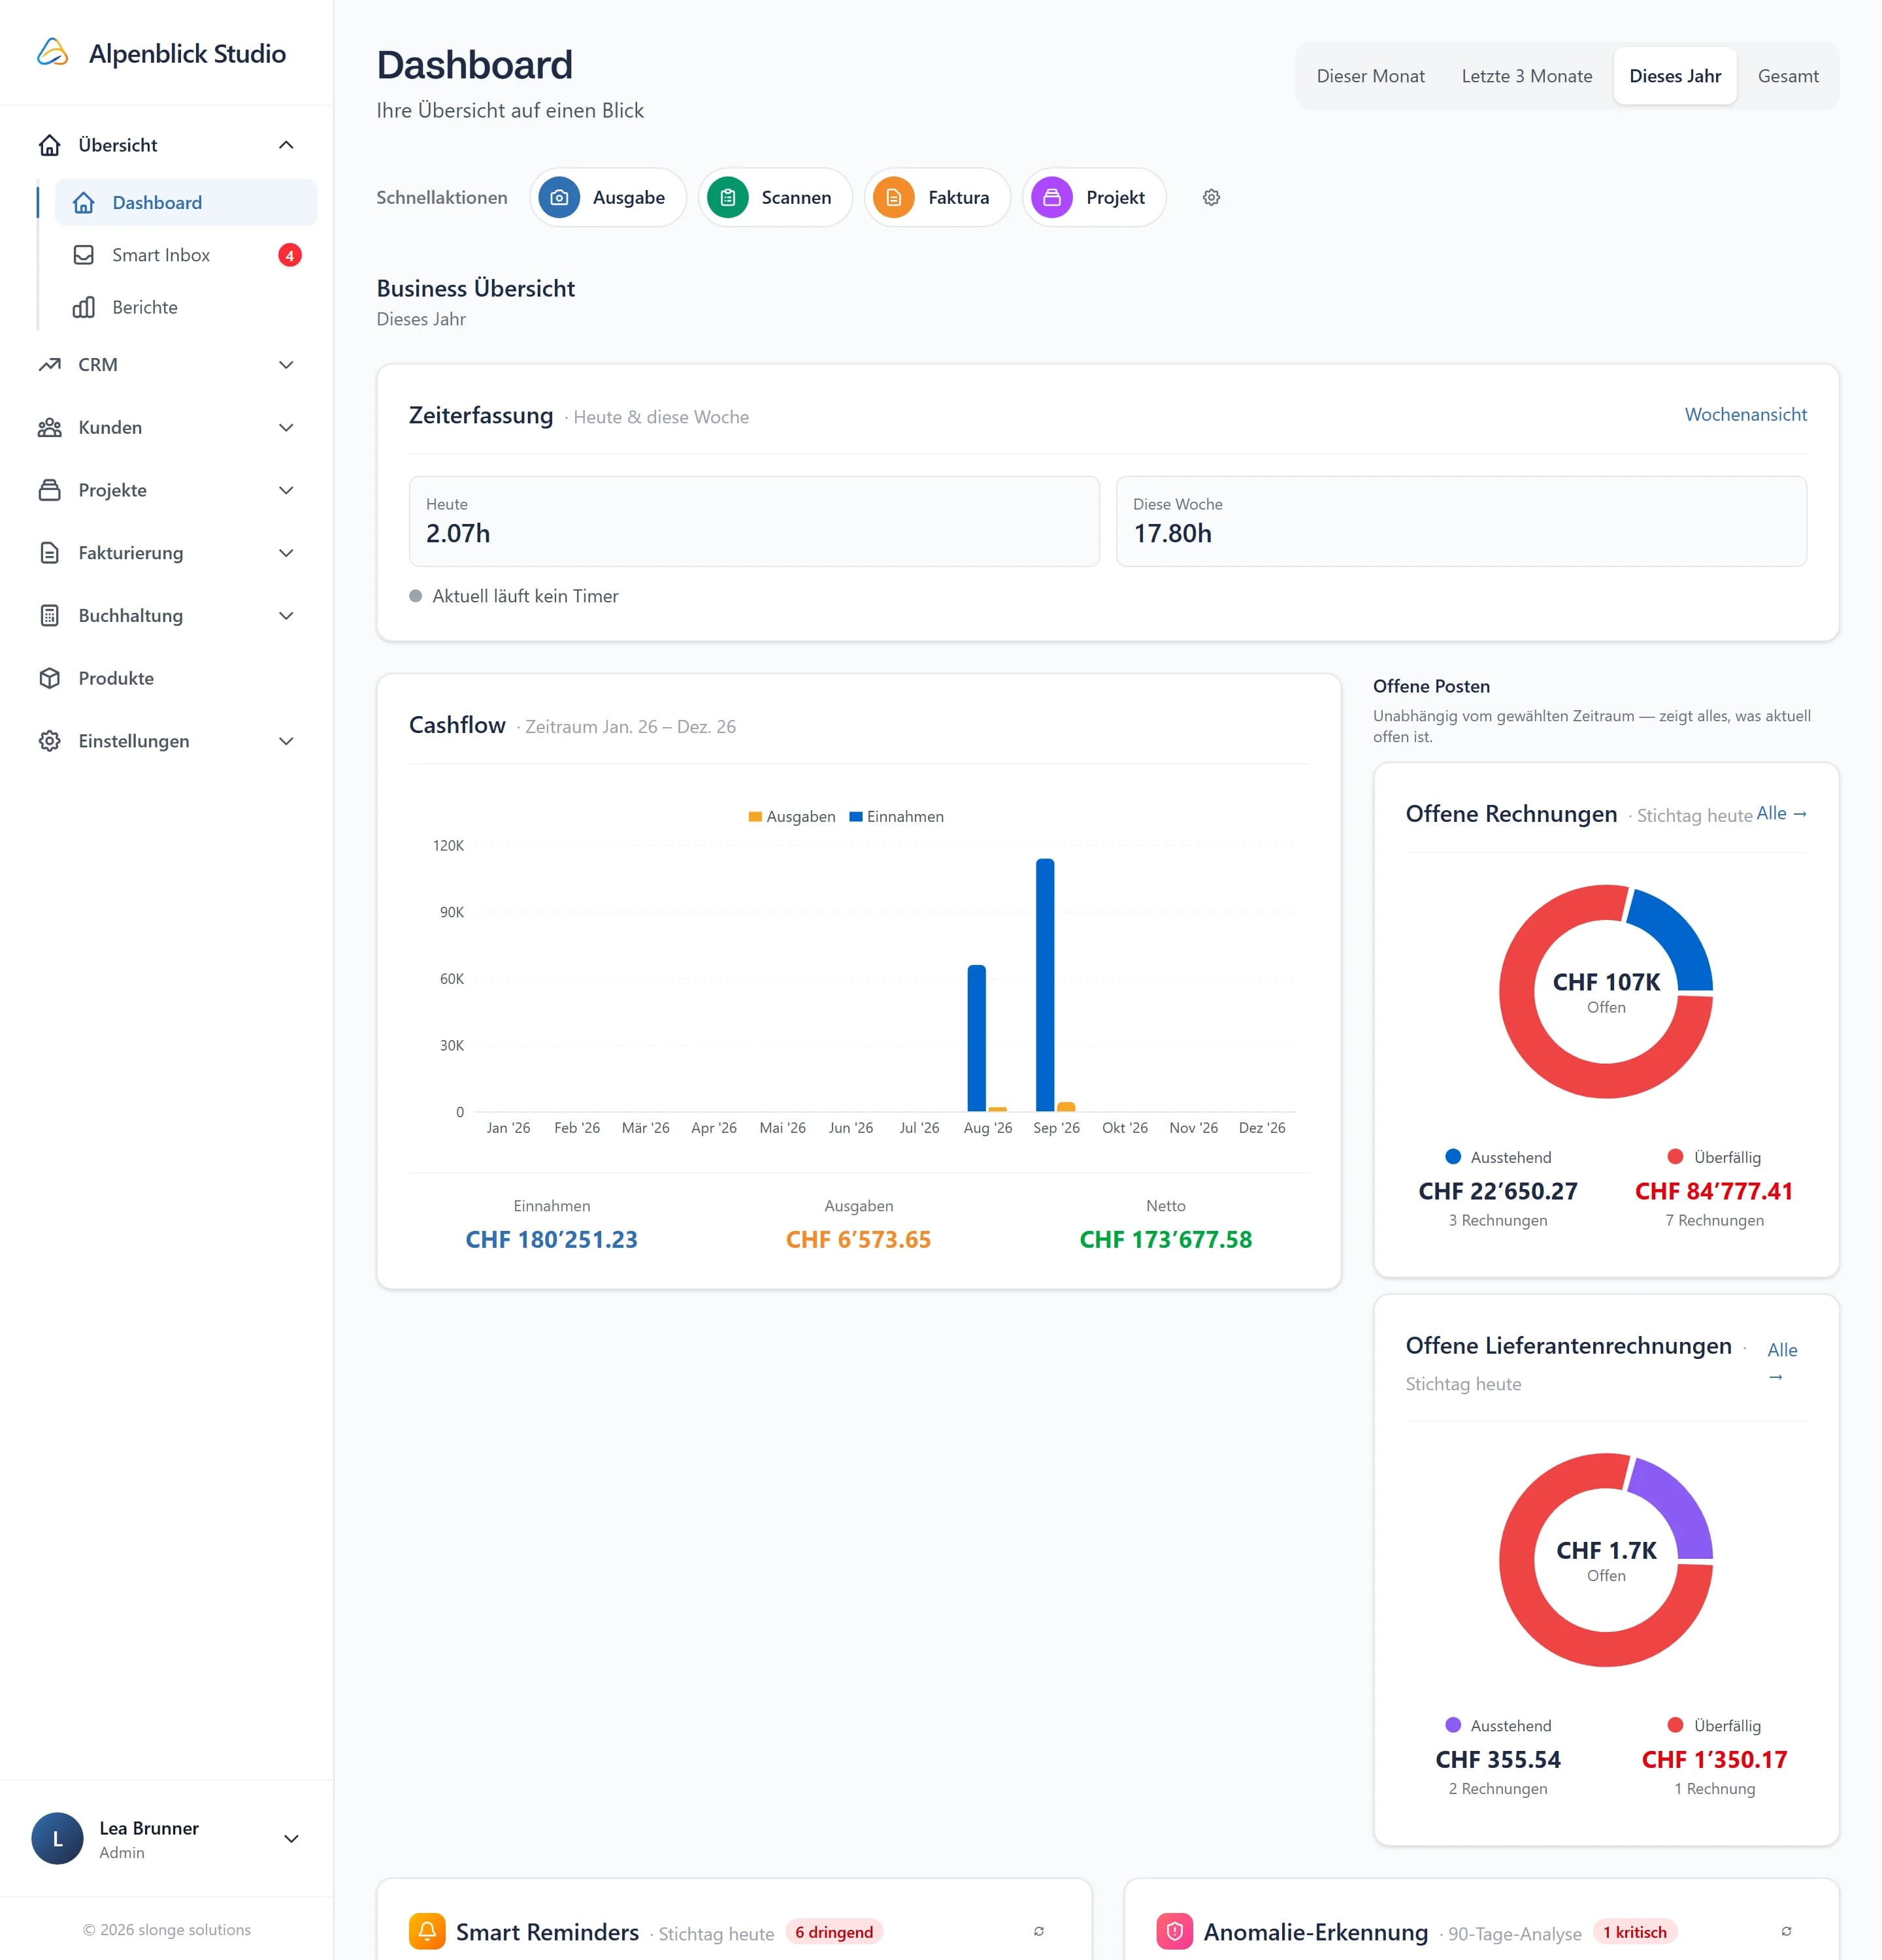This screenshot has height=1960, width=1882.
Task: Click the 6 dringend badge
Action: [834, 1932]
